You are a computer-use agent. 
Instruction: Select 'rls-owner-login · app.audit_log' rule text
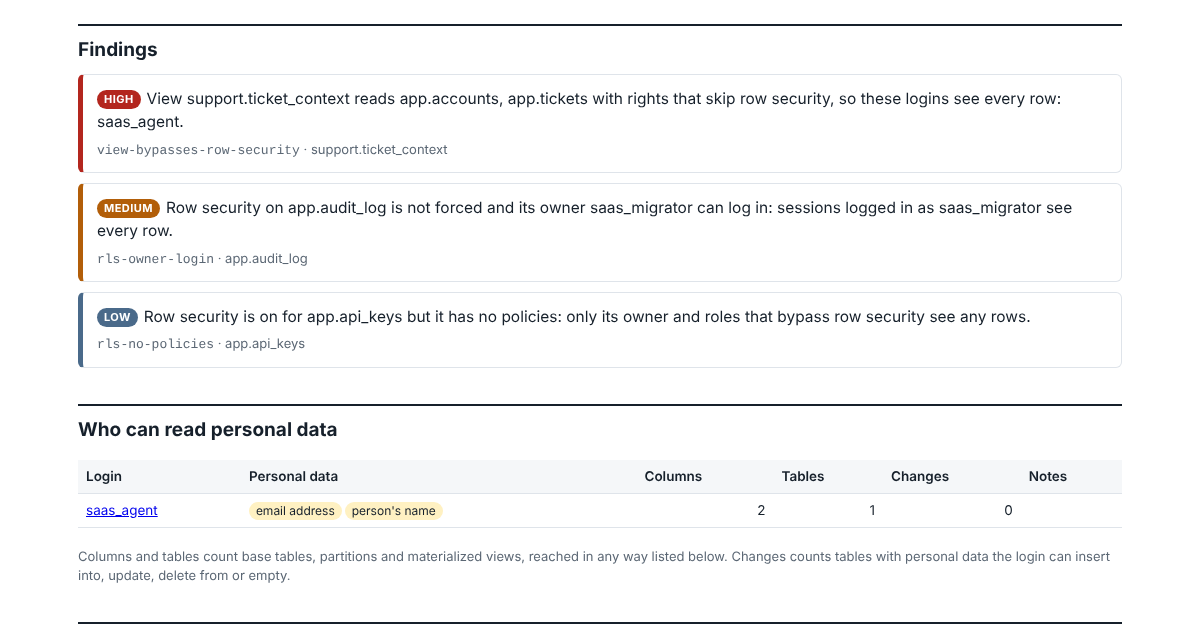coord(202,258)
